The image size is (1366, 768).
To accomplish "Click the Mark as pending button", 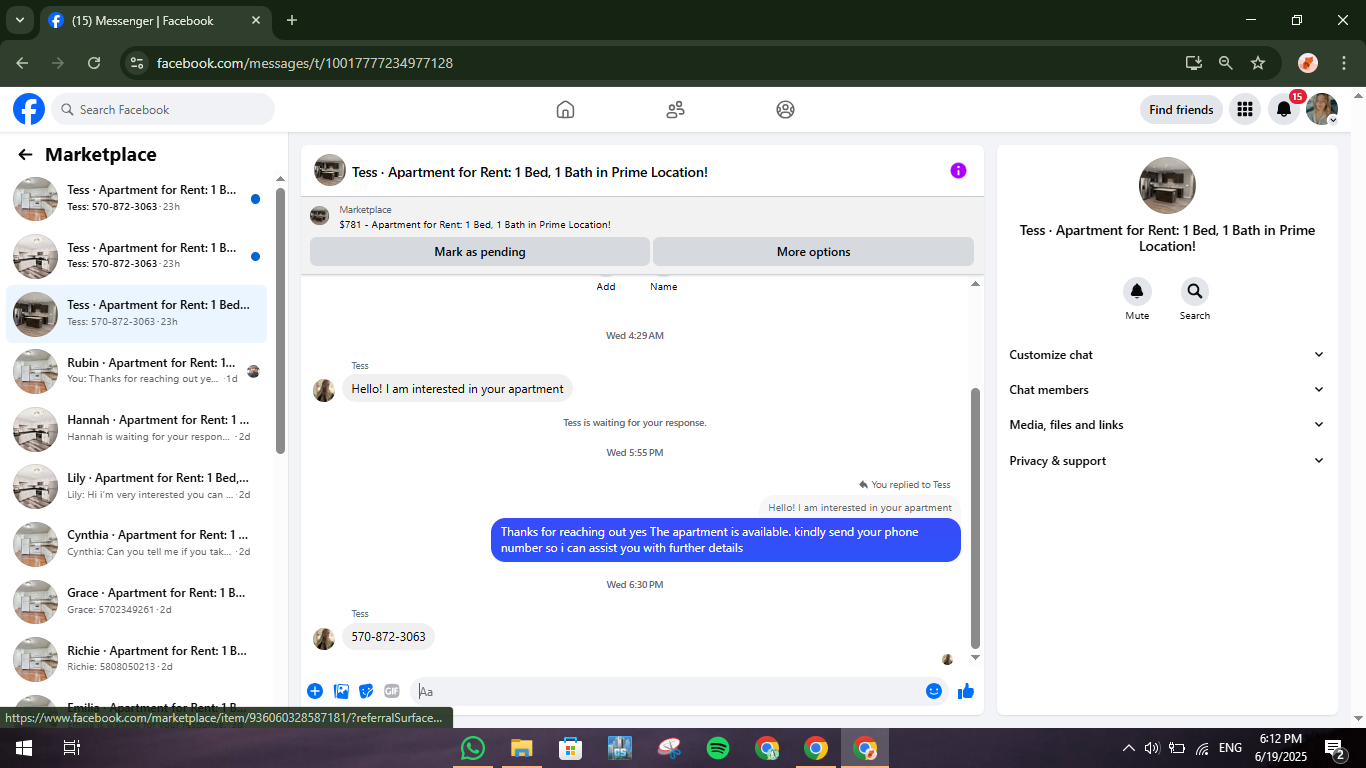I will [x=480, y=252].
